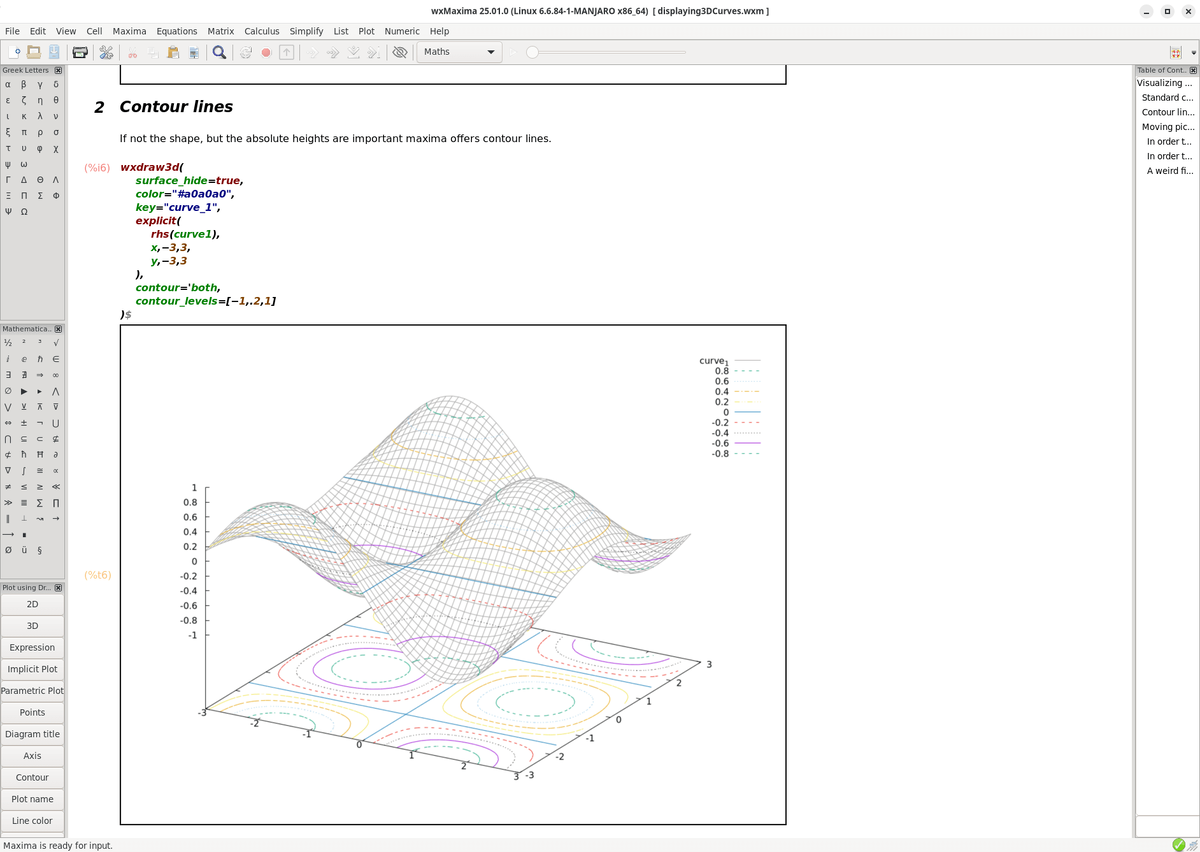This screenshot has width=1200, height=852.
Task: Click the New document icon
Action: coord(14,52)
